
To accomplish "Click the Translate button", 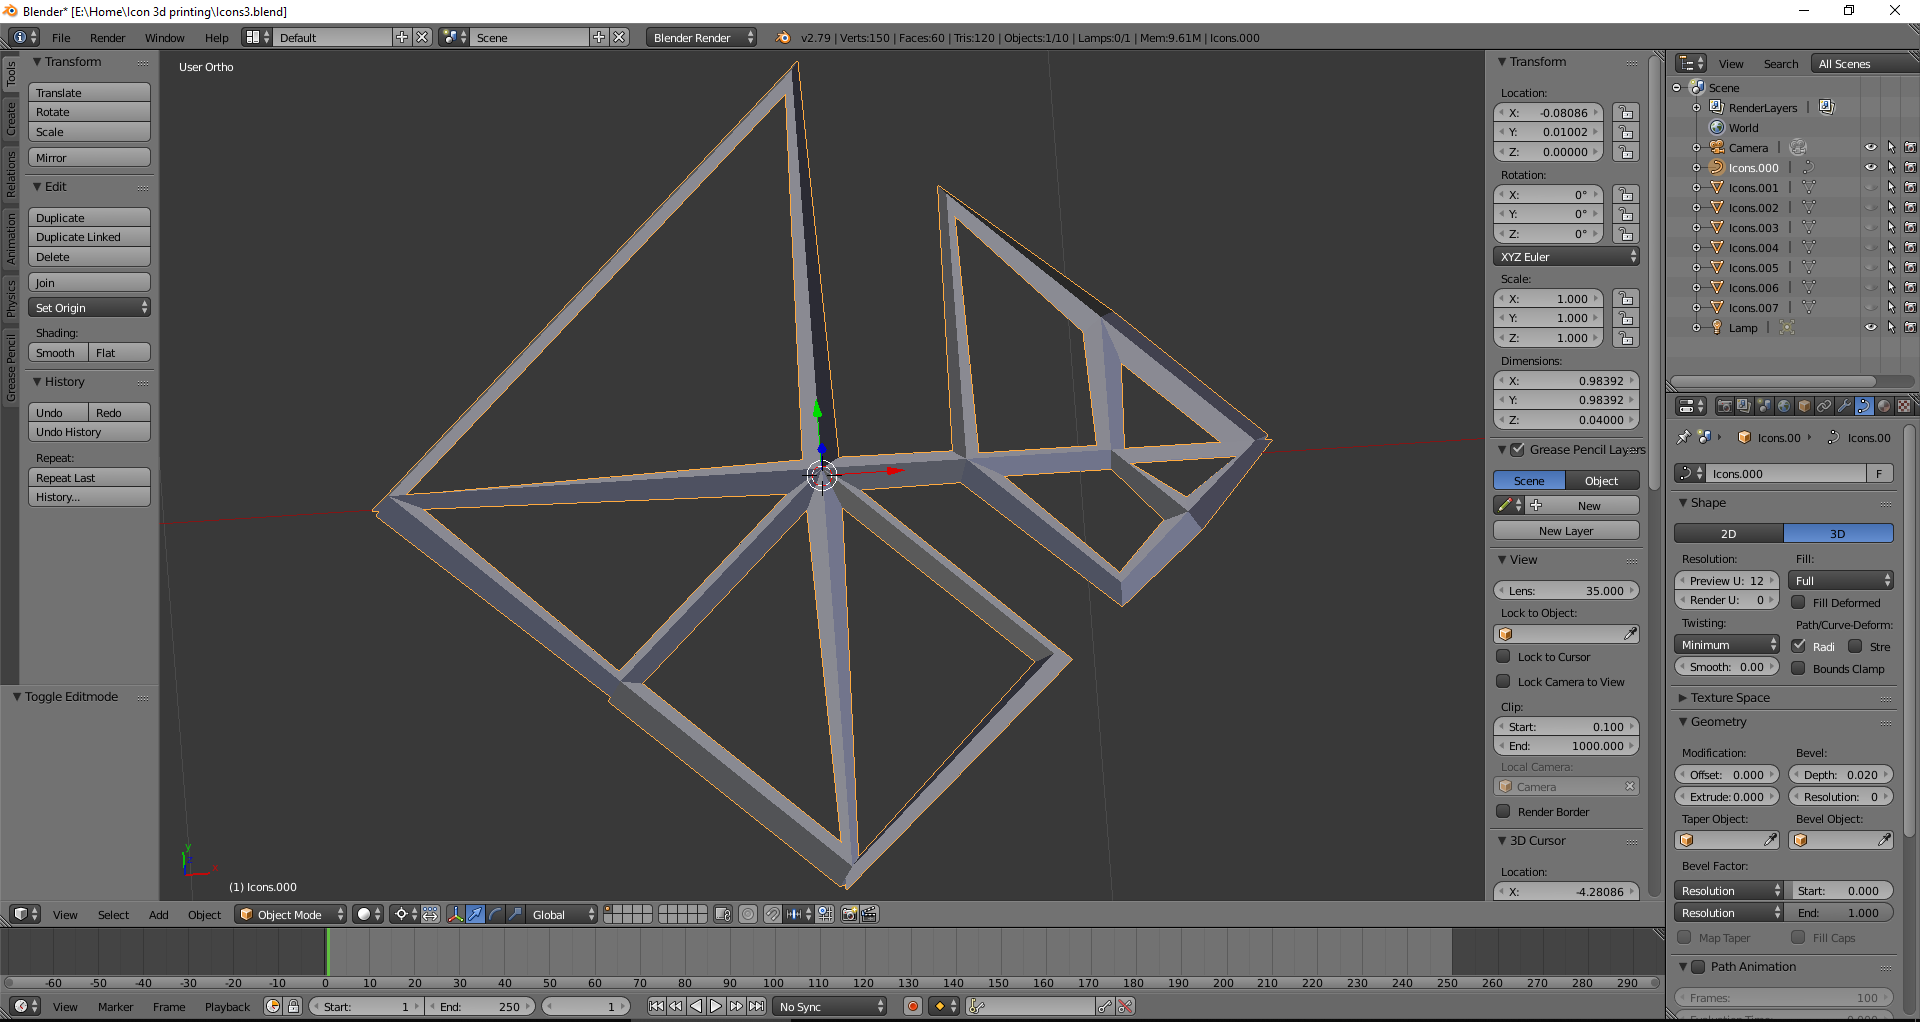I will [x=89, y=92].
